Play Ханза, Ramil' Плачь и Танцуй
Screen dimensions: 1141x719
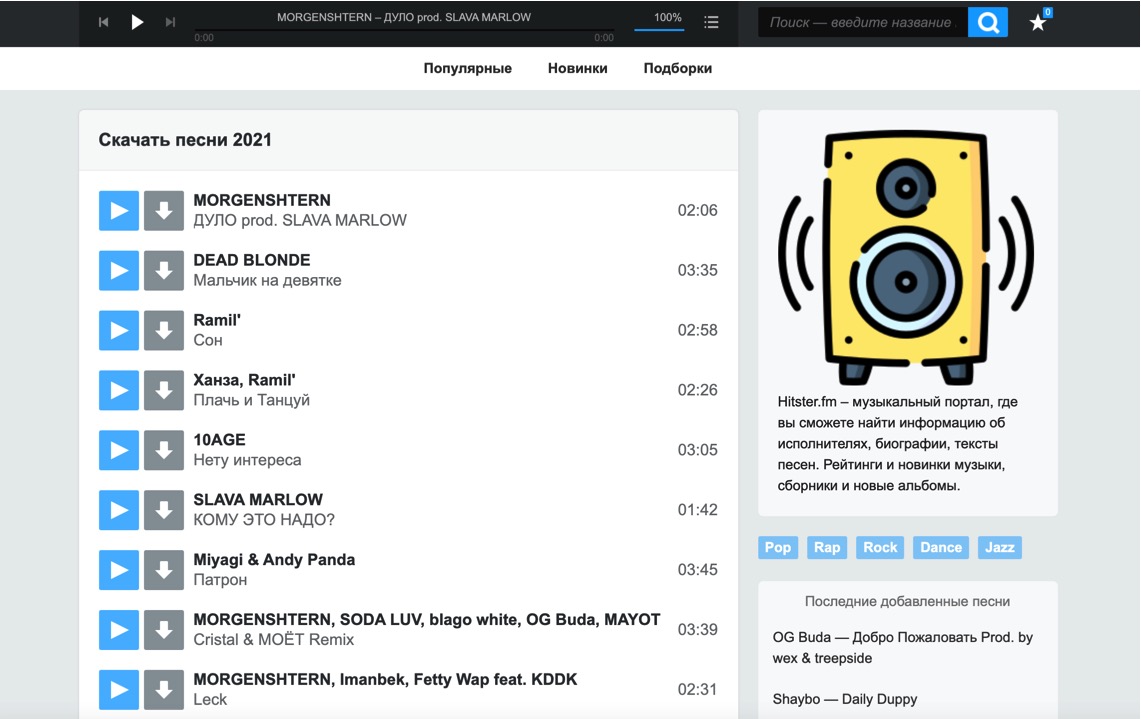point(119,390)
